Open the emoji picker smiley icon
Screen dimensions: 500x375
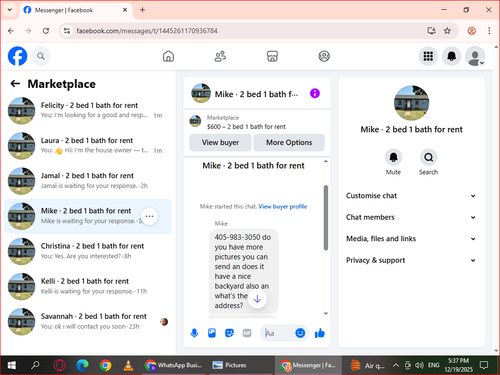pyautogui.click(x=300, y=333)
